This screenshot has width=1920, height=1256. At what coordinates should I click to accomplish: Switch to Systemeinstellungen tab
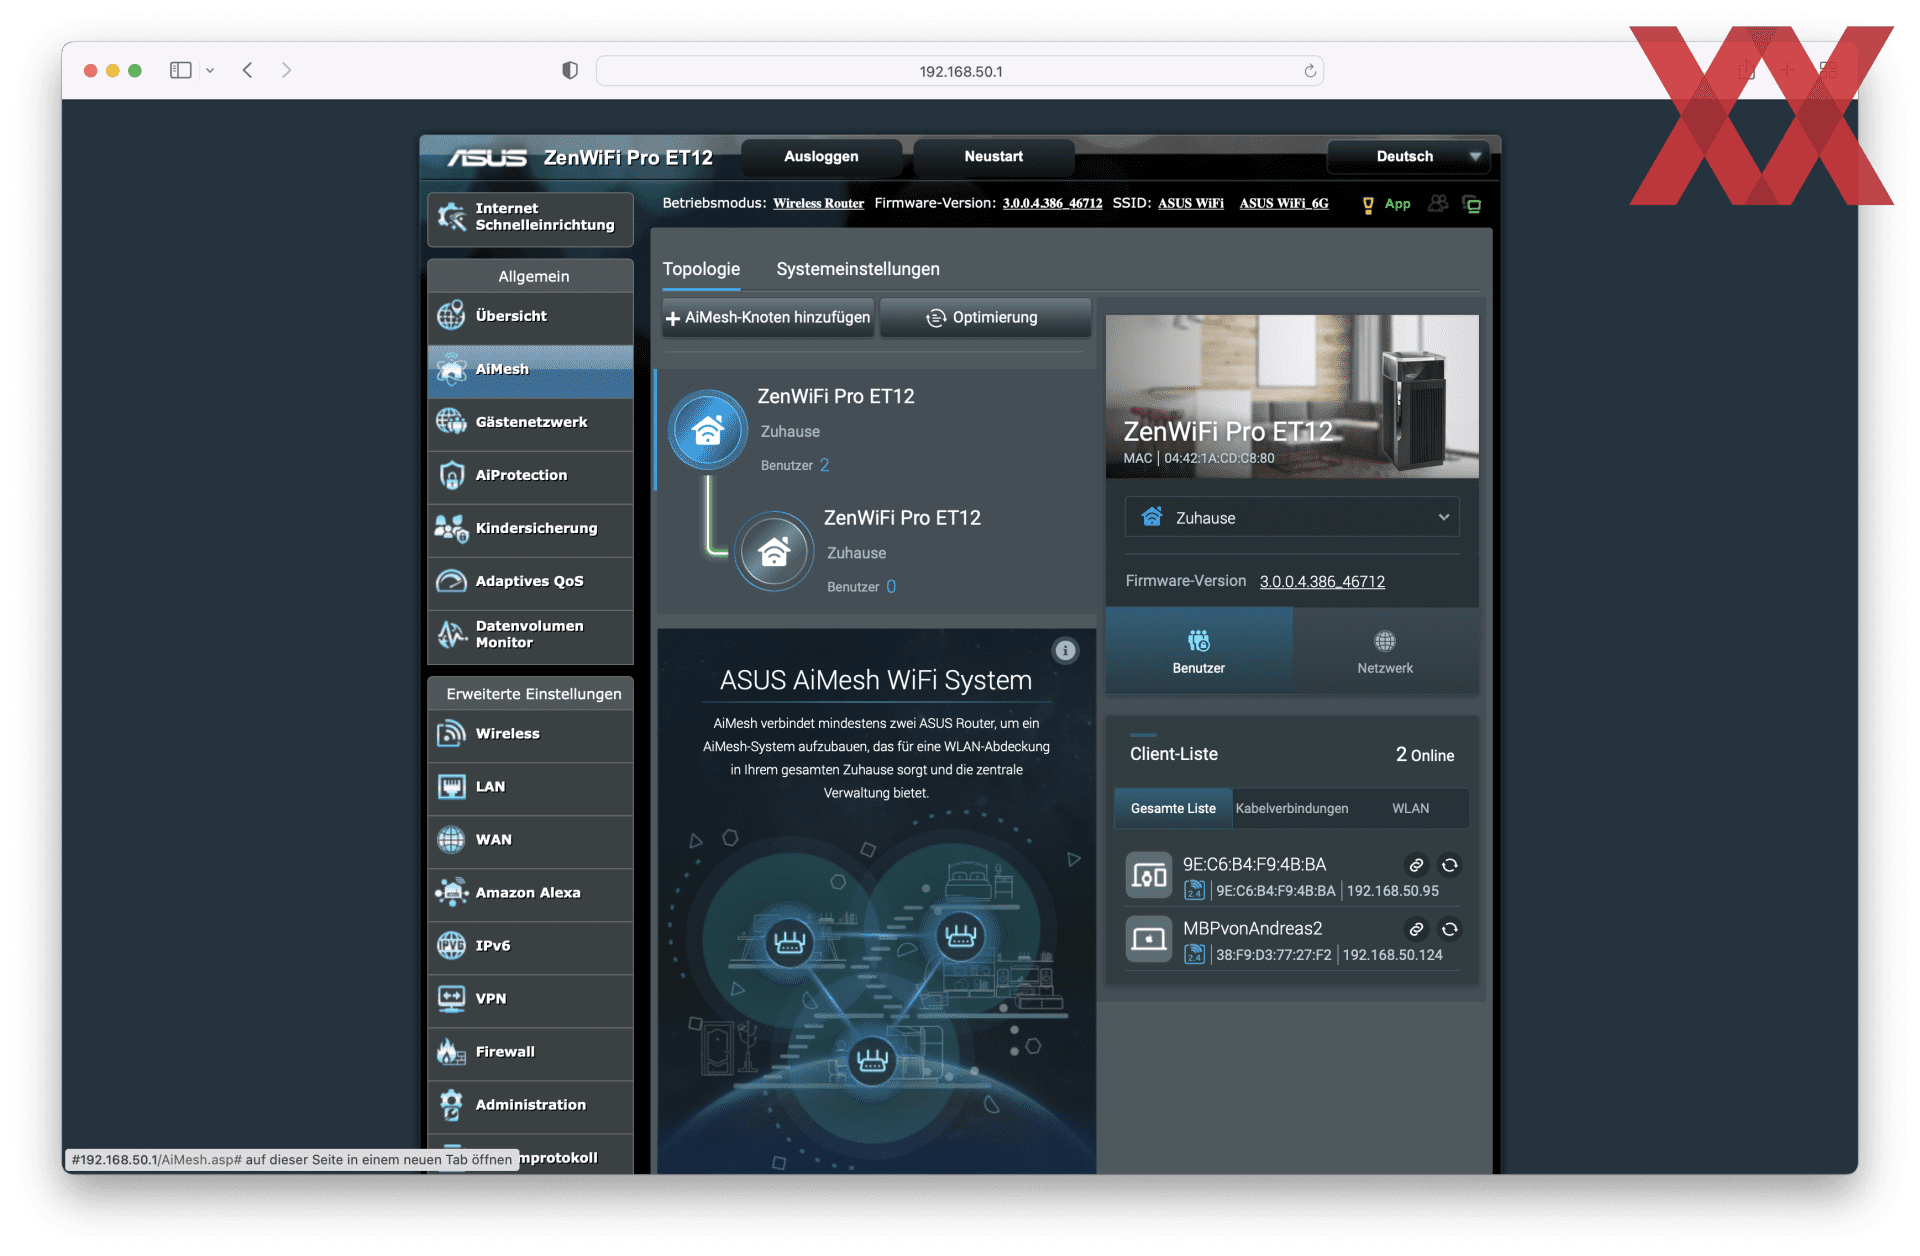click(x=858, y=269)
